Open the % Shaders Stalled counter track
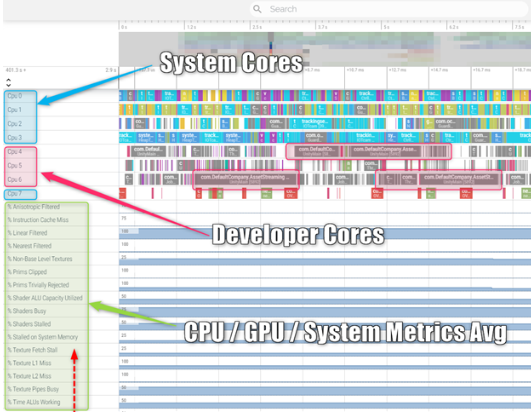 (x=29, y=324)
